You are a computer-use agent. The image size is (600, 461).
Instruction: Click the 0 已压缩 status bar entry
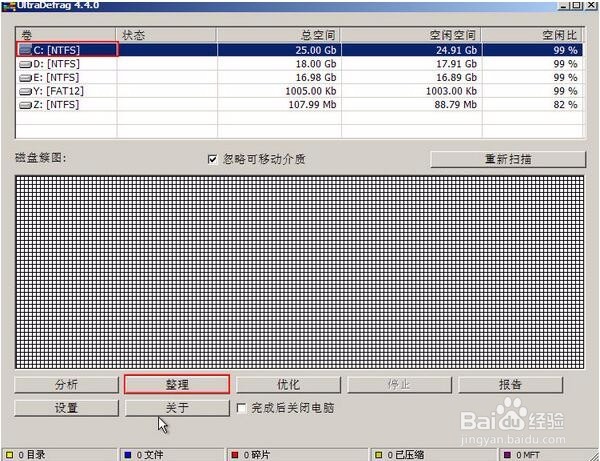click(x=433, y=454)
